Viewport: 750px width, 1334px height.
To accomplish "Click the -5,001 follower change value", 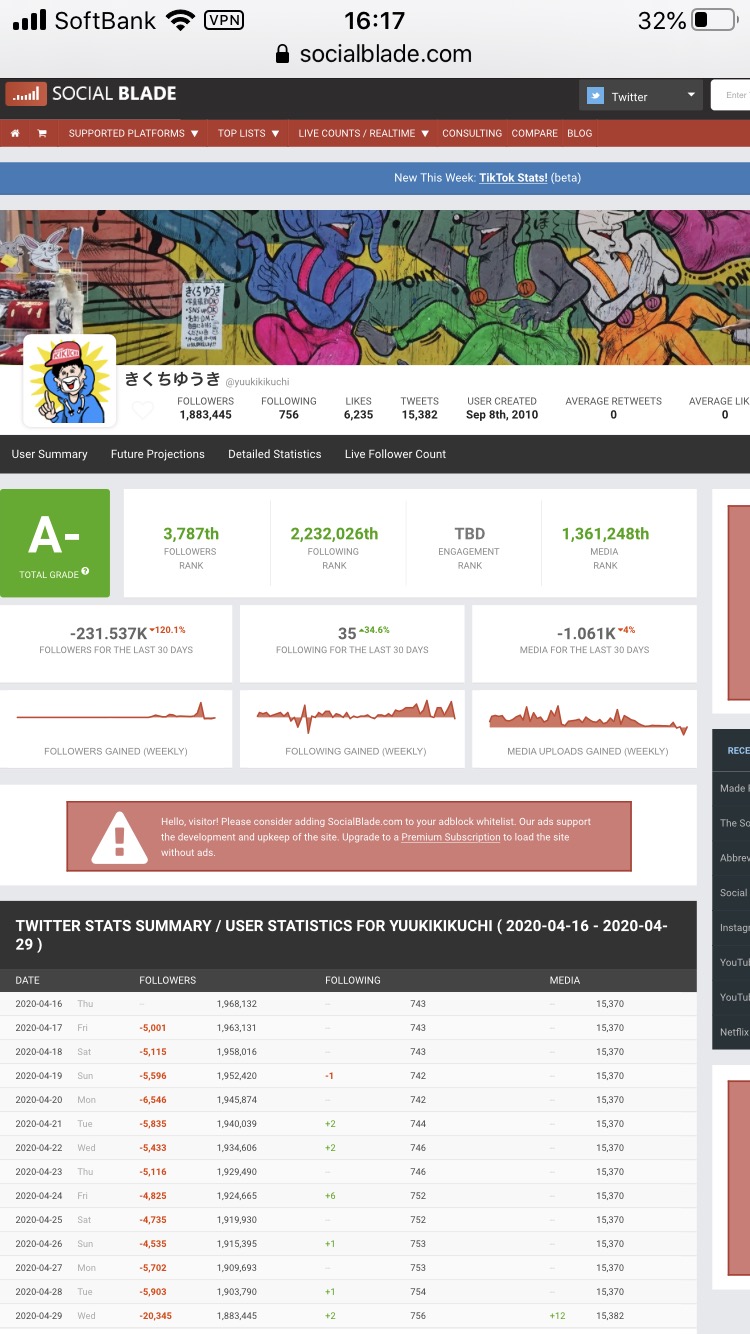I will click(152, 1028).
